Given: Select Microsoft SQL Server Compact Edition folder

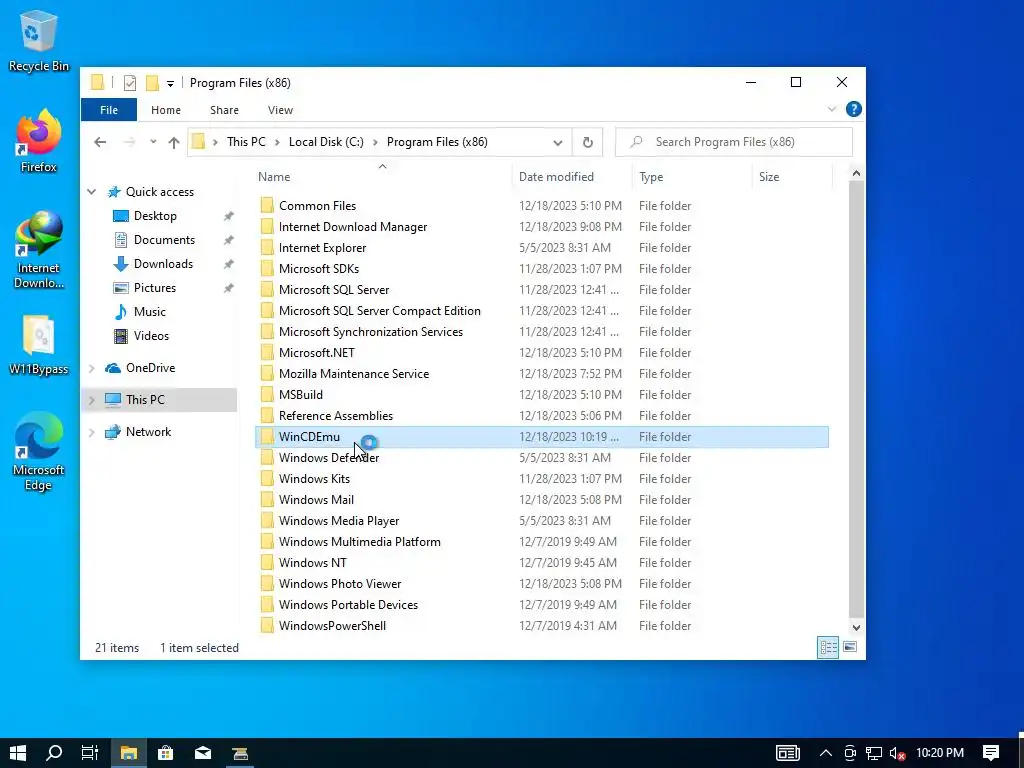Looking at the screenshot, I should point(542,311).
